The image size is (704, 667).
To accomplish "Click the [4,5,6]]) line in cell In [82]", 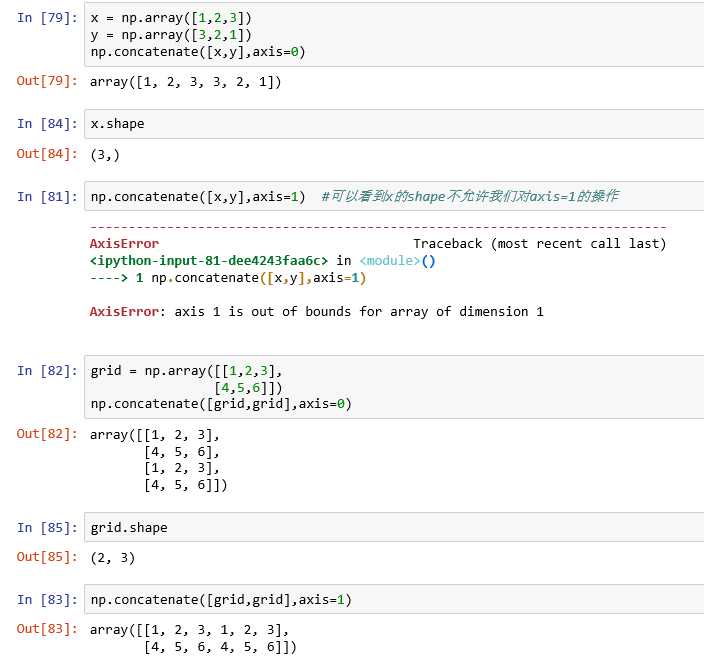I will click(248, 388).
